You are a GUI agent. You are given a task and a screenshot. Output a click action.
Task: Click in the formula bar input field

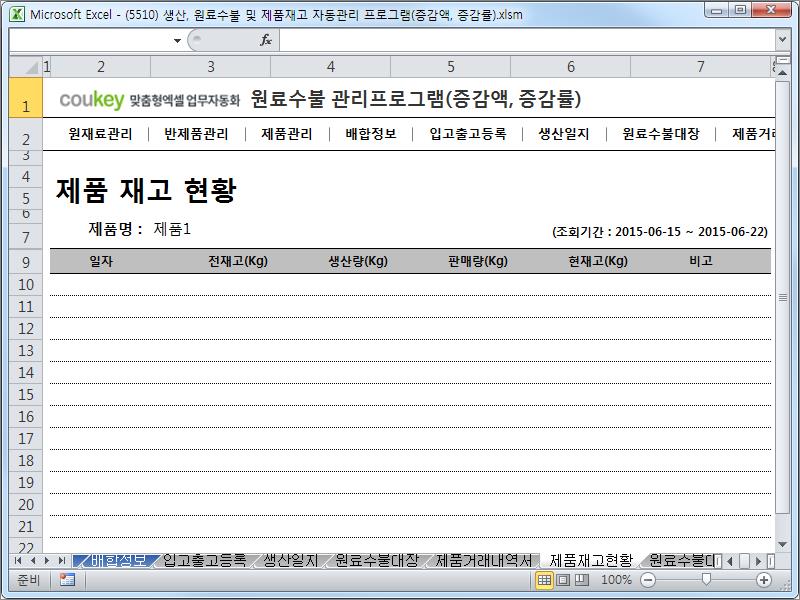click(x=528, y=40)
